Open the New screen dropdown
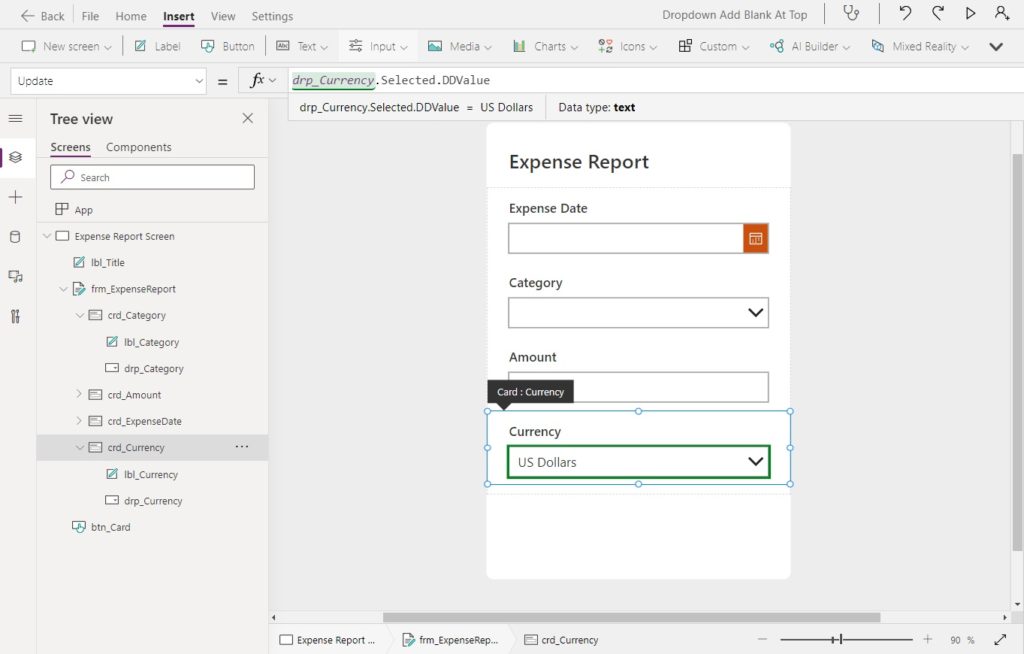This screenshot has height=654, width=1024. point(66,46)
